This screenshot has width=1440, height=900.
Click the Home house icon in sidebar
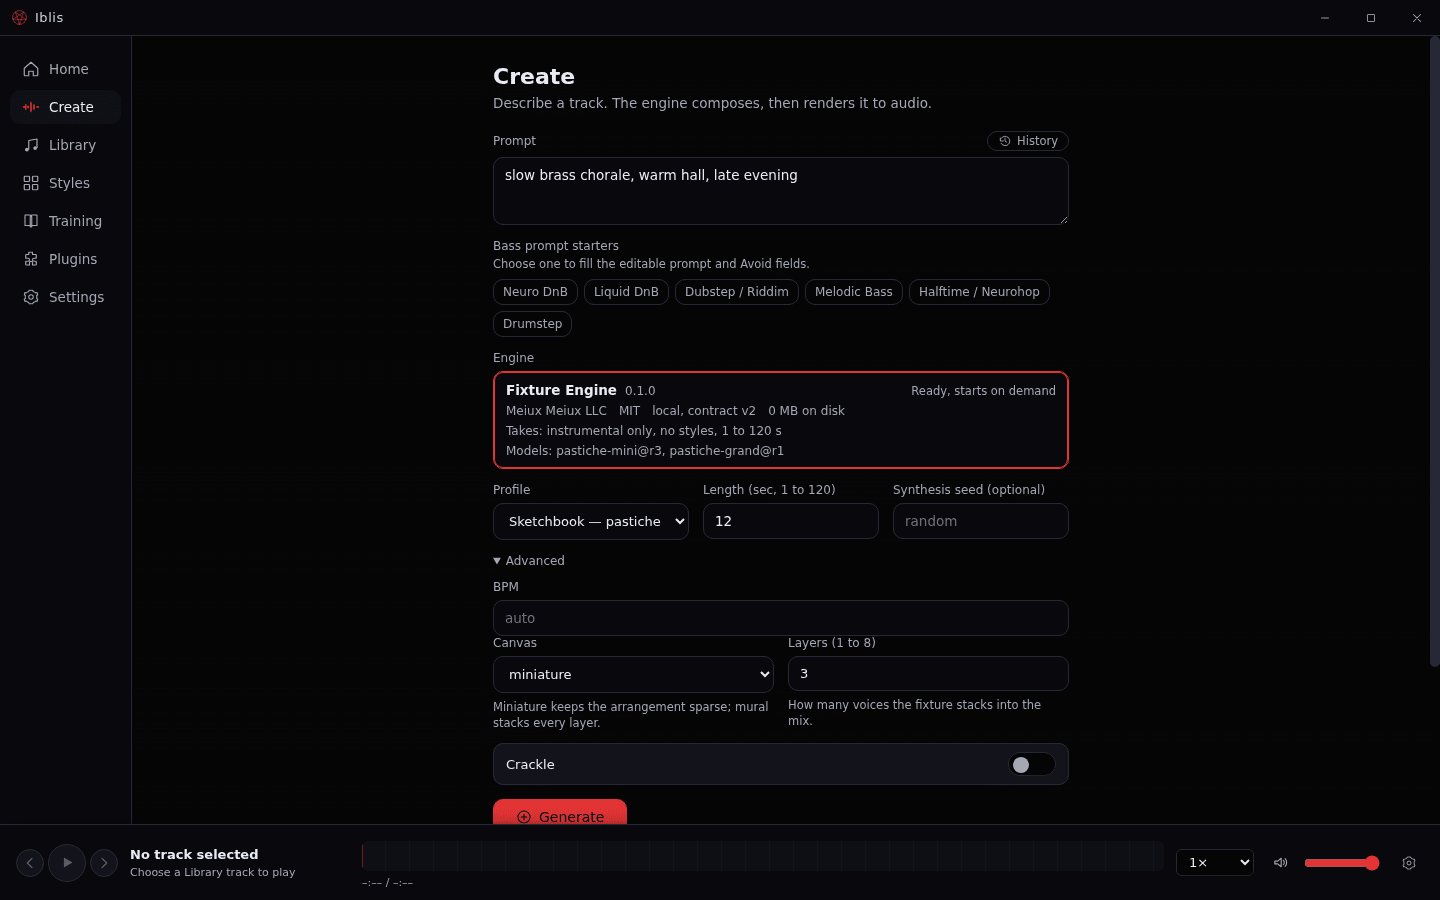coord(31,69)
